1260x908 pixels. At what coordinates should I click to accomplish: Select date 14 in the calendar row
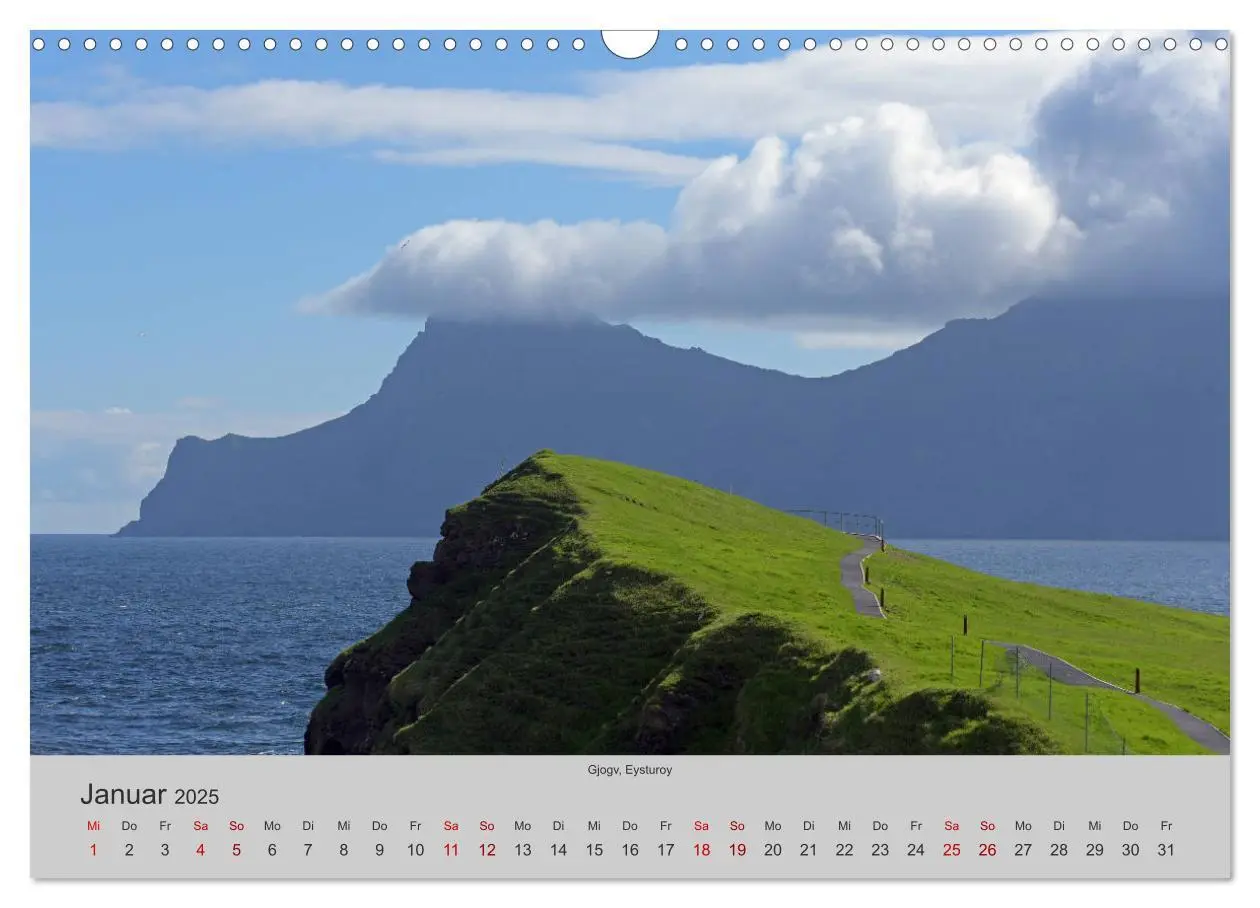coord(558,850)
